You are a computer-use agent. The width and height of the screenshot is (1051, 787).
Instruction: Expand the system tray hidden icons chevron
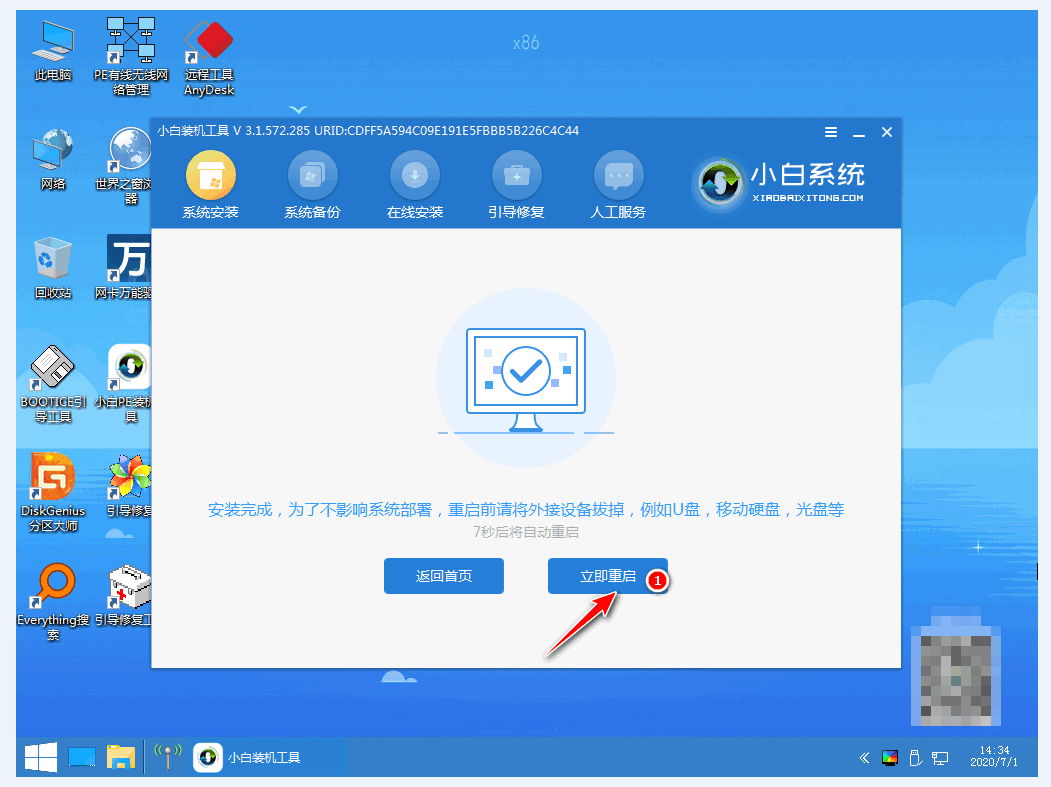(x=862, y=758)
